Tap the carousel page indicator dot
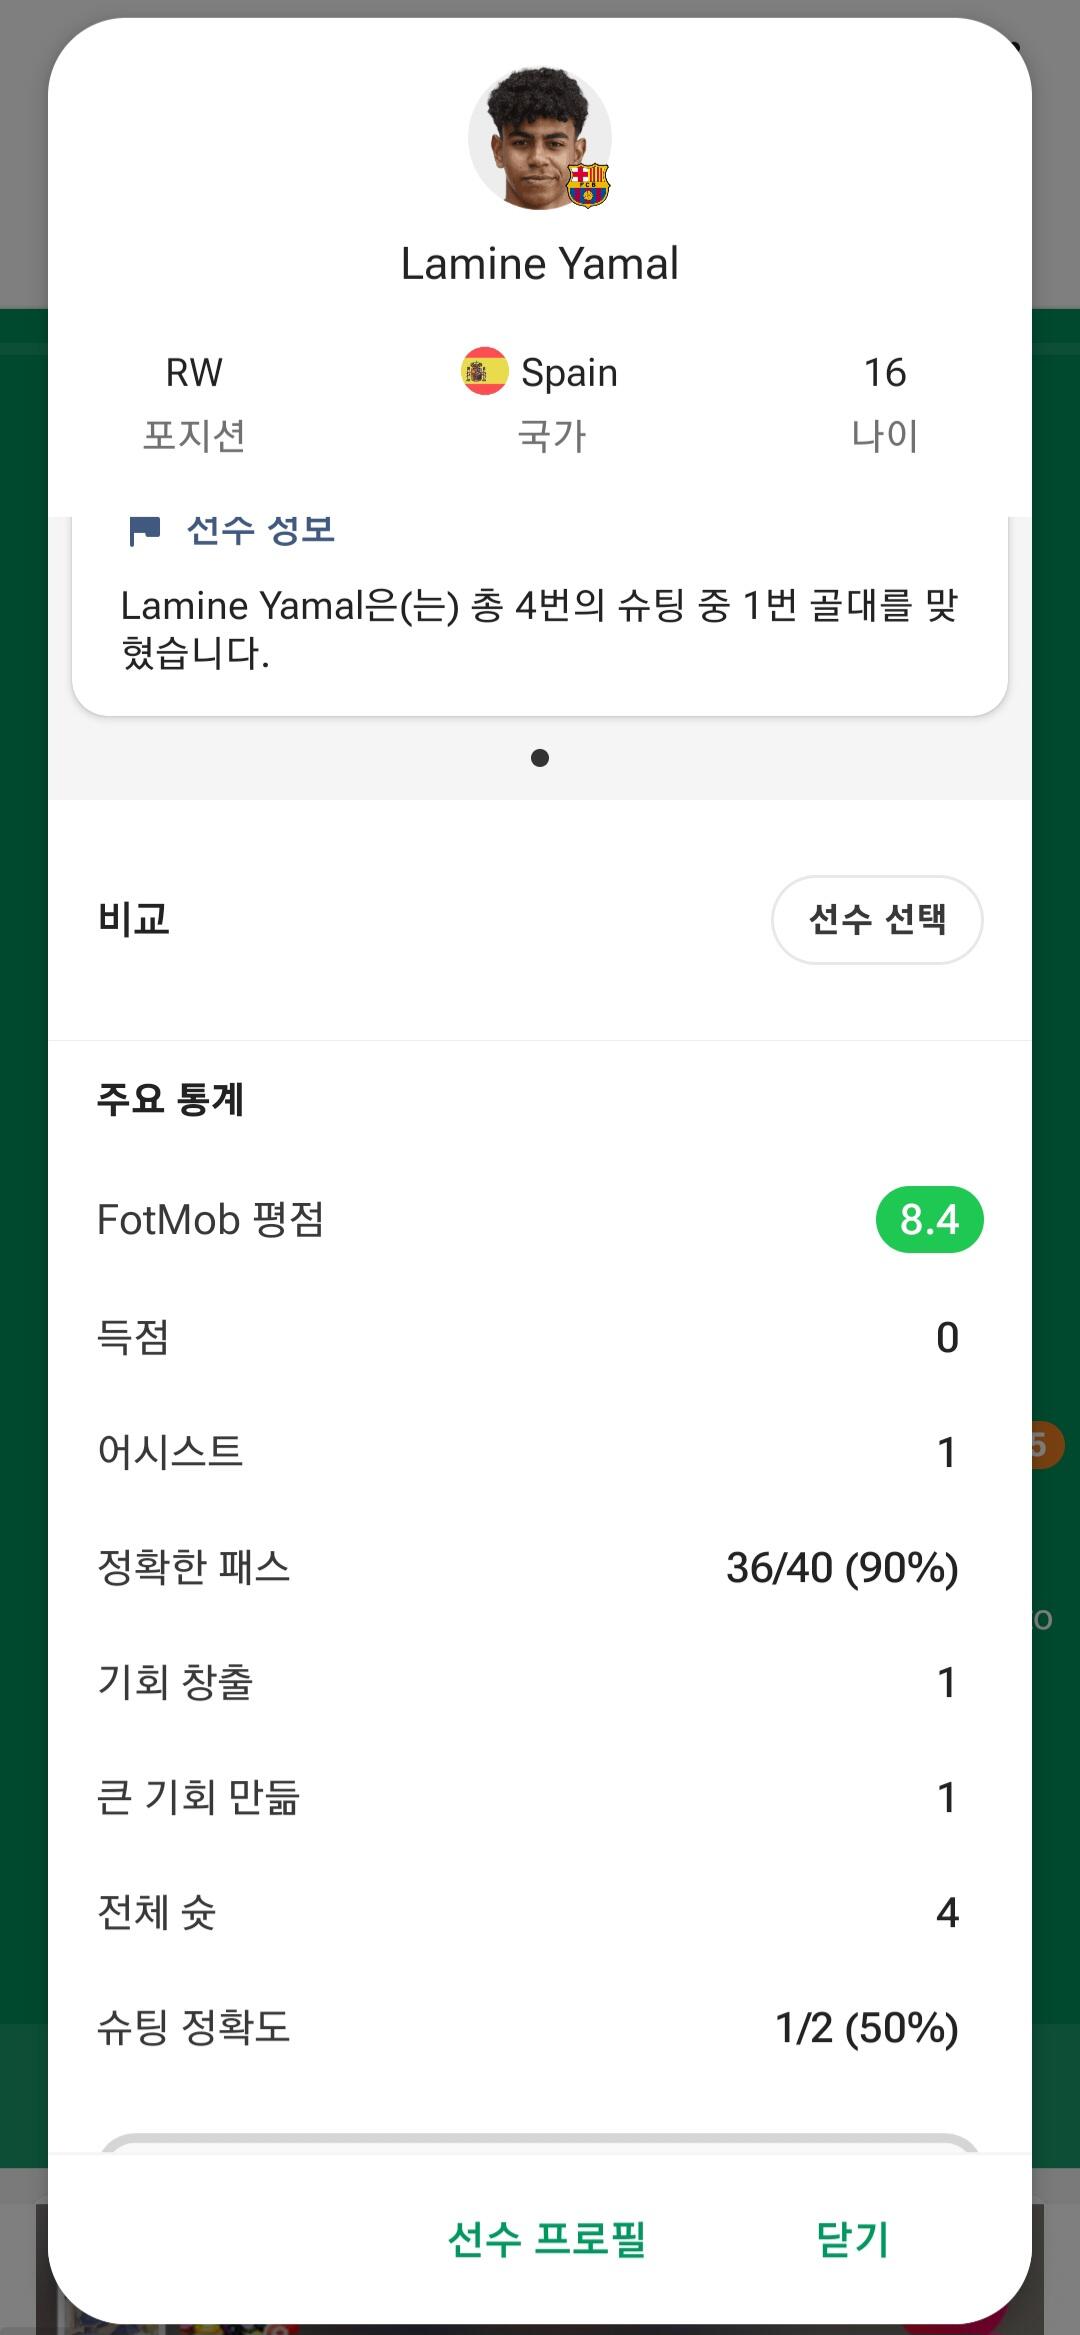Image resolution: width=1080 pixels, height=2335 pixels. tap(540, 758)
